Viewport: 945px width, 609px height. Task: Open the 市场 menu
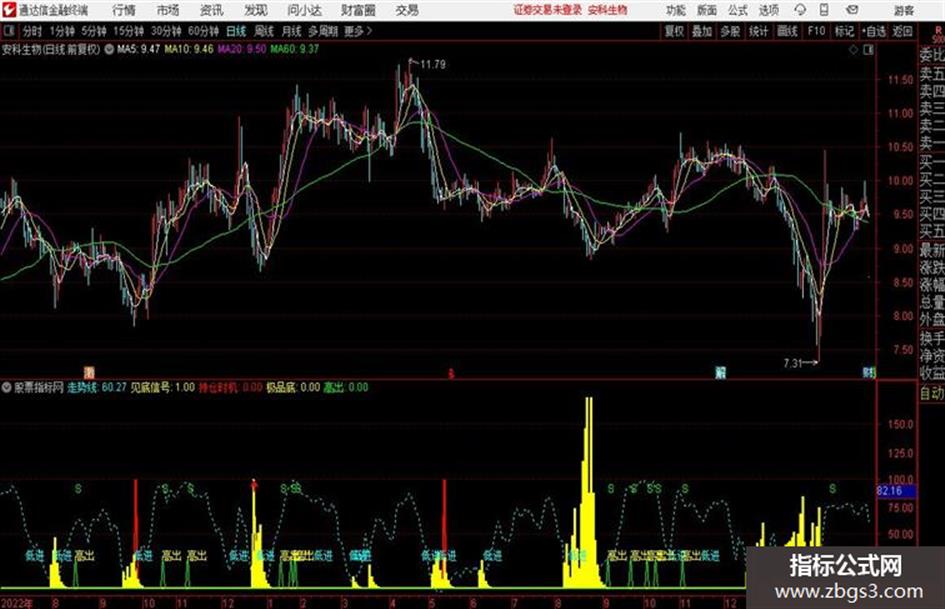click(168, 10)
